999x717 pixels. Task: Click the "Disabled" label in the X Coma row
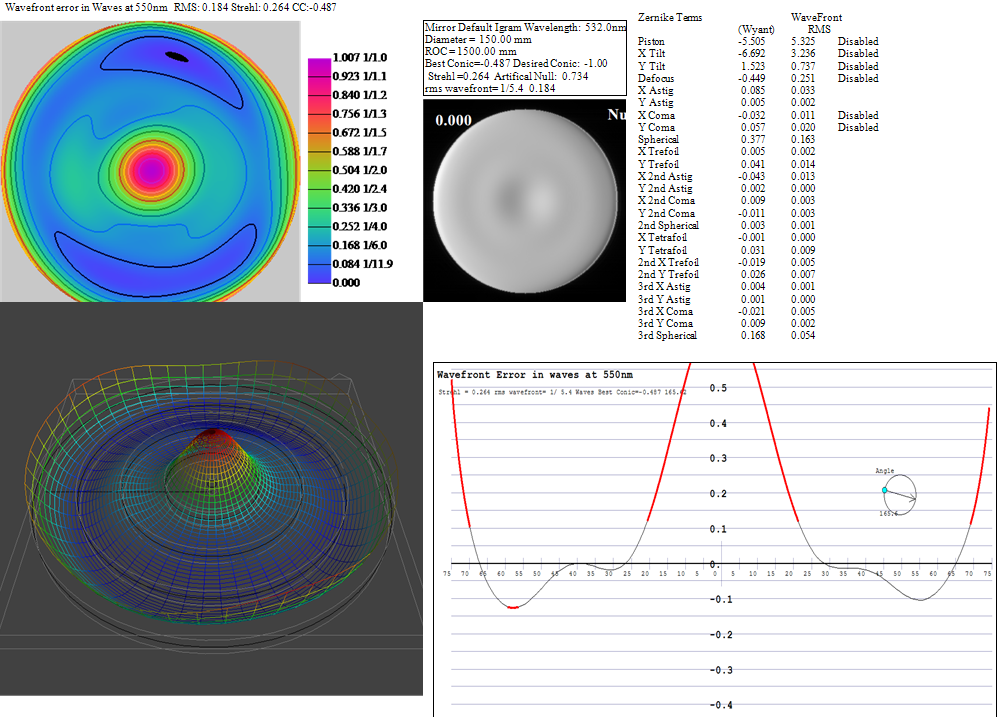[858, 115]
